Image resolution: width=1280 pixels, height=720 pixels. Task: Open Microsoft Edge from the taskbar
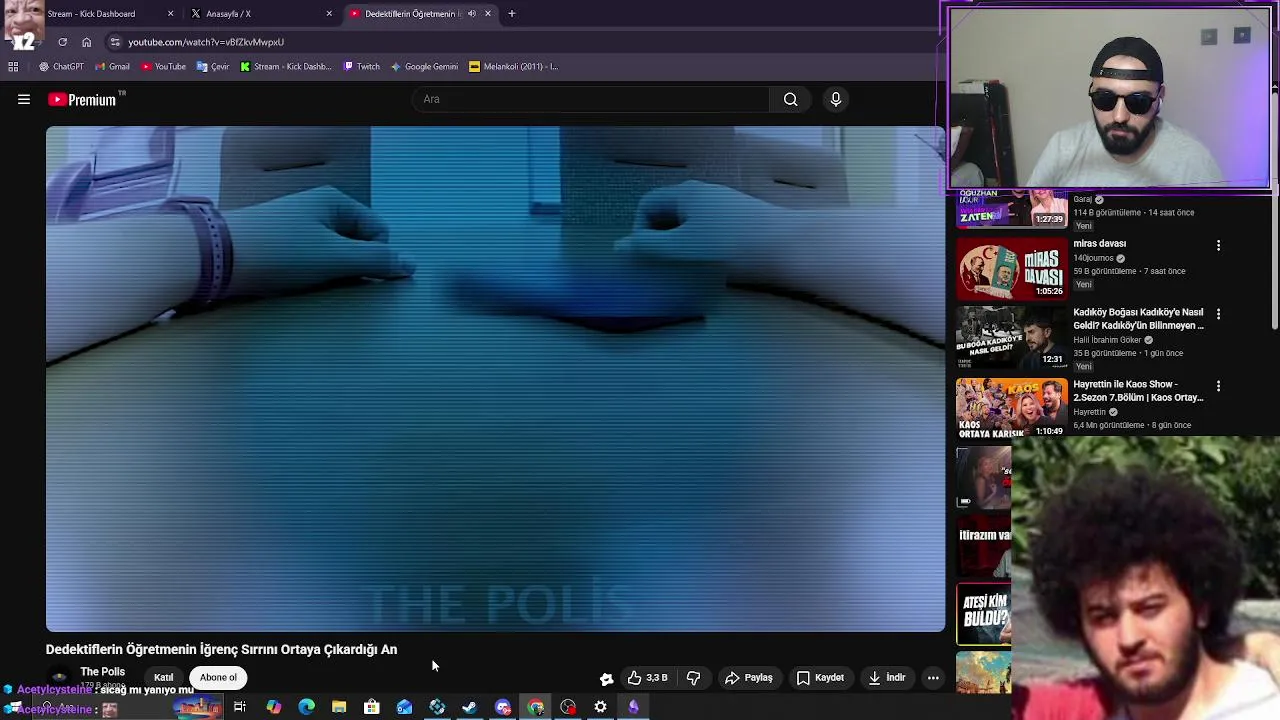(306, 707)
